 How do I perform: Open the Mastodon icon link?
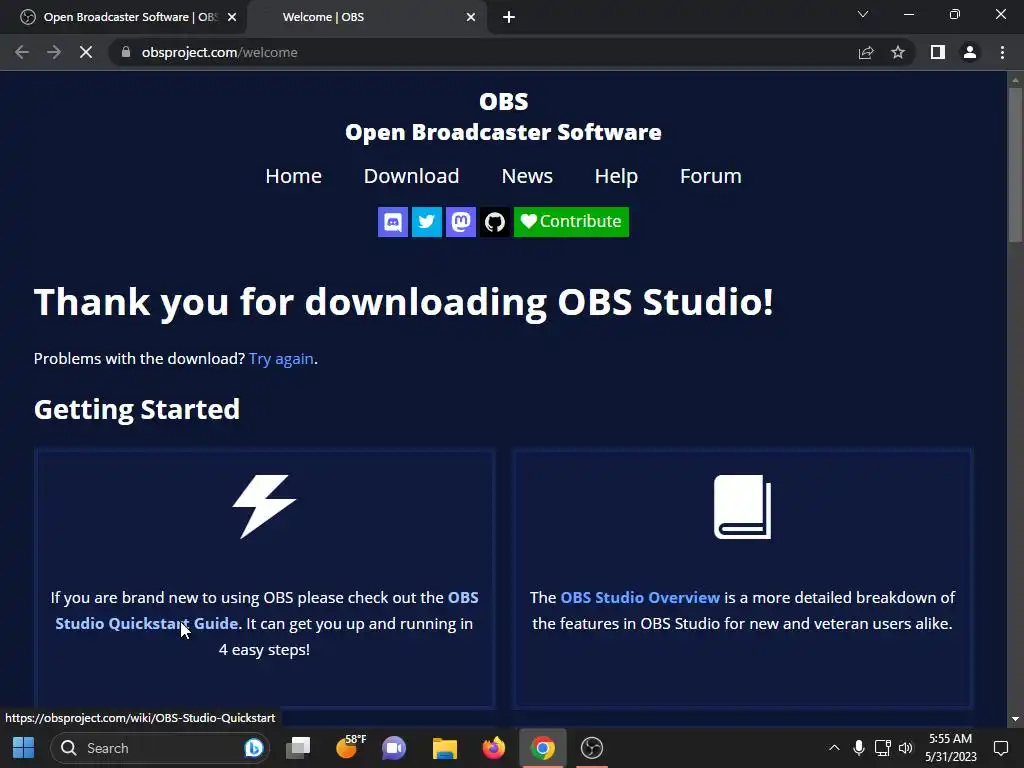tap(460, 222)
